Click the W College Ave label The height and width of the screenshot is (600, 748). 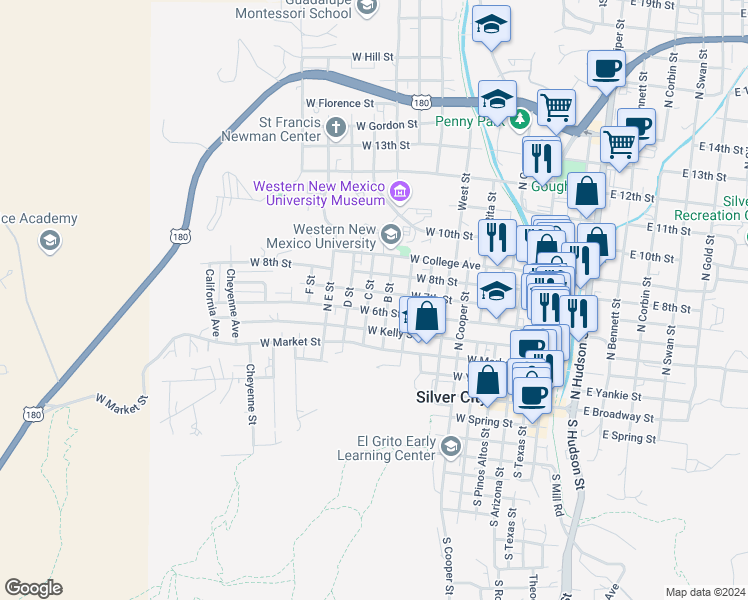[x=445, y=262]
